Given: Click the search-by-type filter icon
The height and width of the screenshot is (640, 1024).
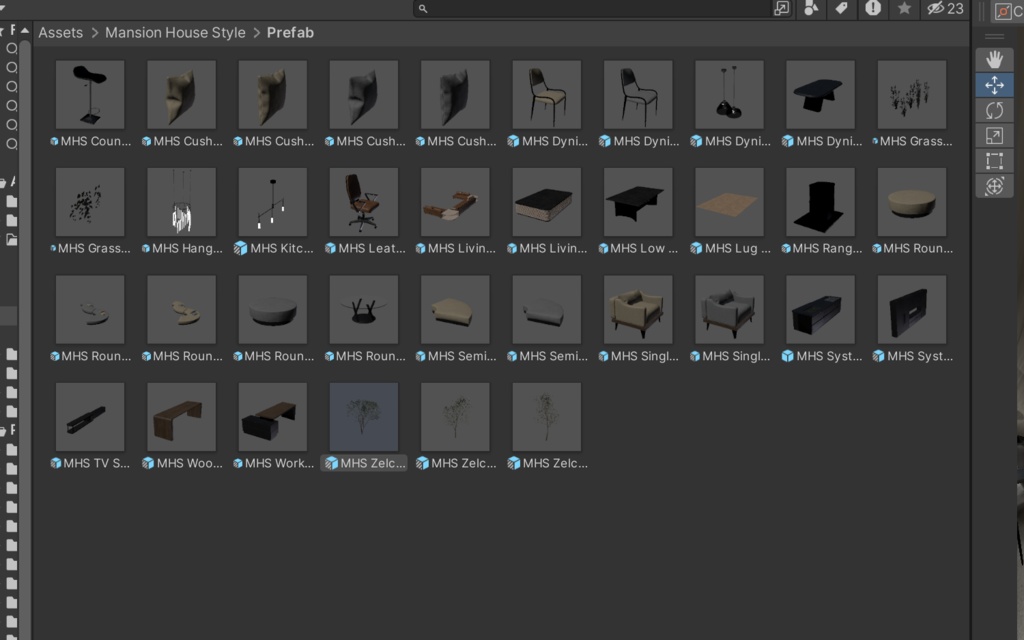Looking at the screenshot, I should pos(811,9).
